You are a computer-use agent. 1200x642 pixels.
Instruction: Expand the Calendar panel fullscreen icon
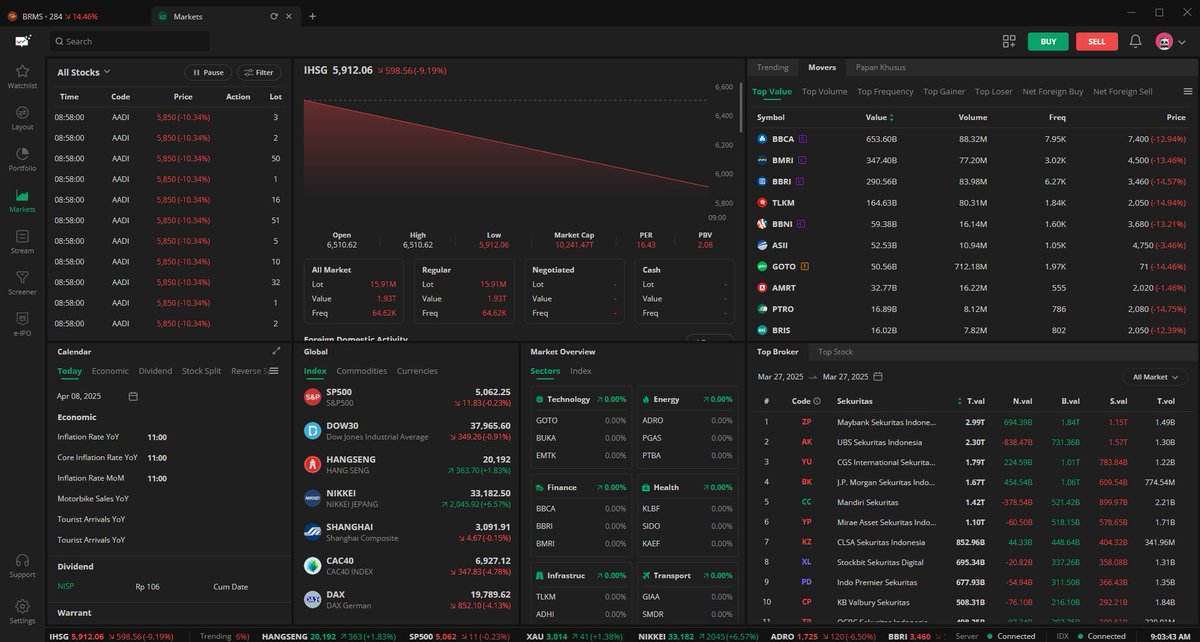[x=276, y=351]
